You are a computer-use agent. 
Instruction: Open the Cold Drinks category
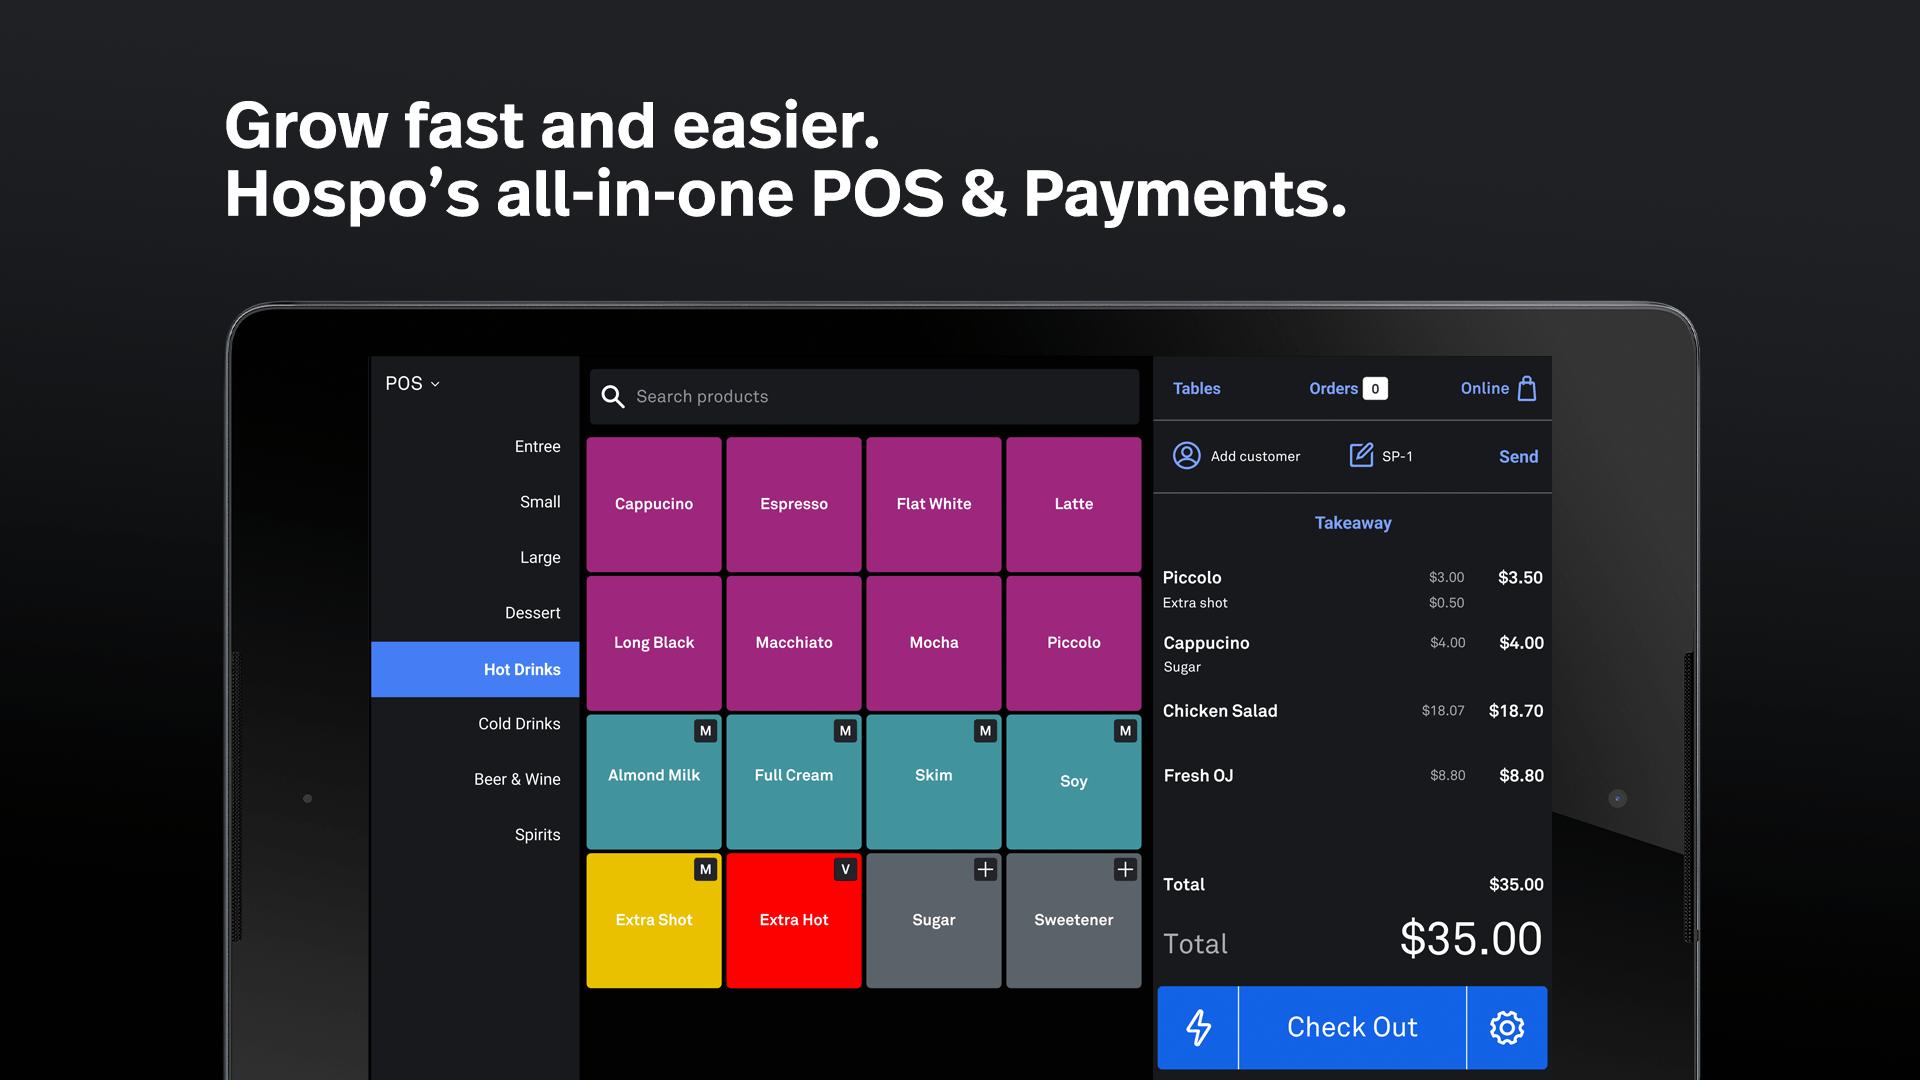(x=475, y=724)
